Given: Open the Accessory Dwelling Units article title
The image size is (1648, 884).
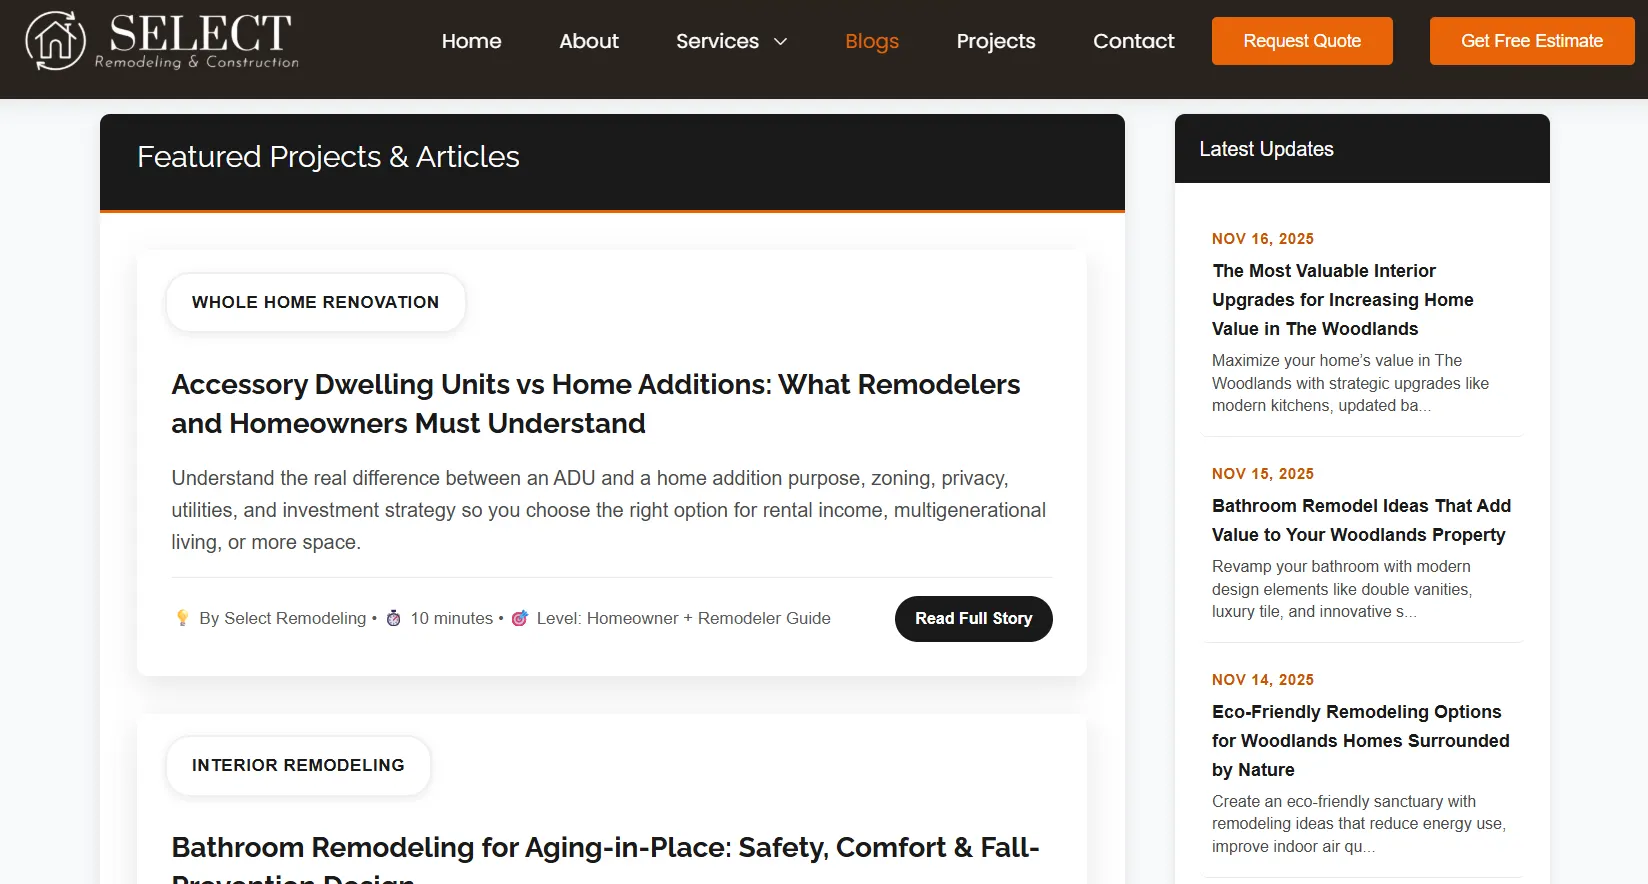Looking at the screenshot, I should [596, 404].
